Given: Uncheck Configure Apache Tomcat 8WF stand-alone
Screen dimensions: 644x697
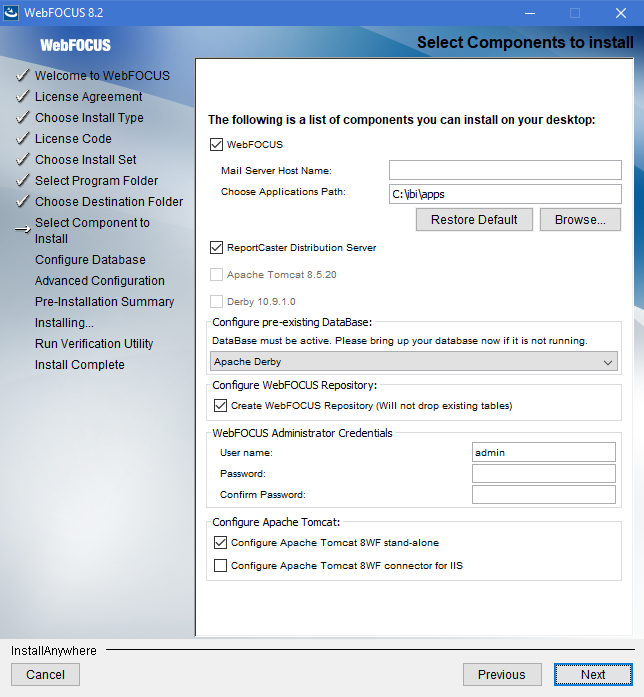Looking at the screenshot, I should (220, 542).
